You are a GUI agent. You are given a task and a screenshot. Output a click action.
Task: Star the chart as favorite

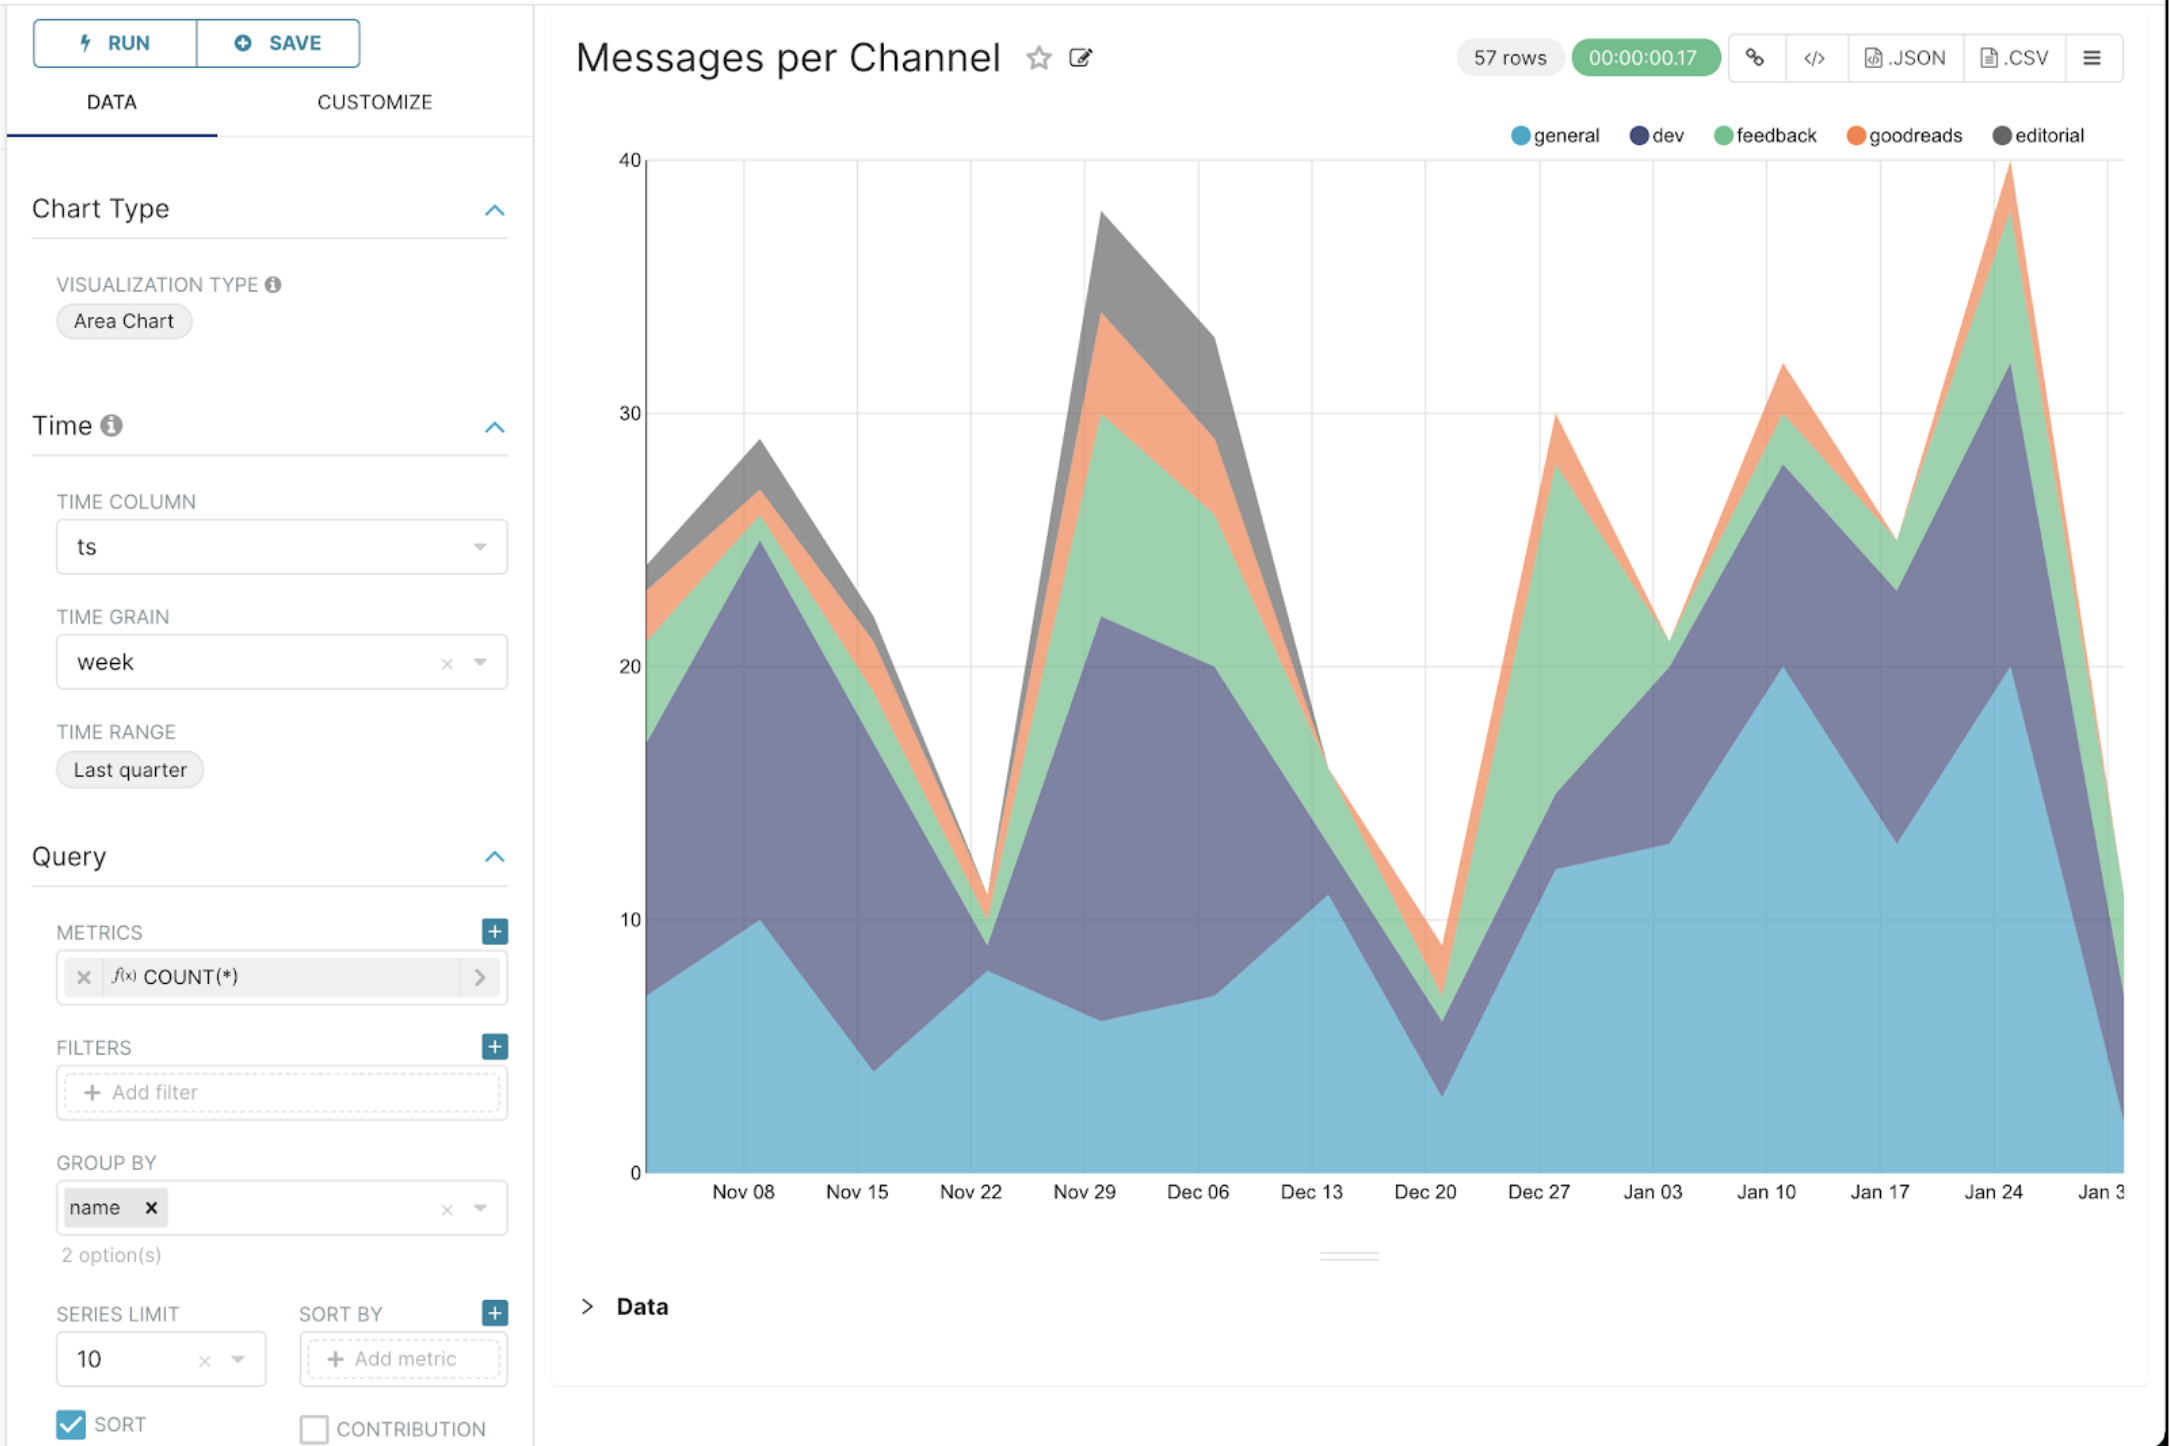coord(1038,58)
